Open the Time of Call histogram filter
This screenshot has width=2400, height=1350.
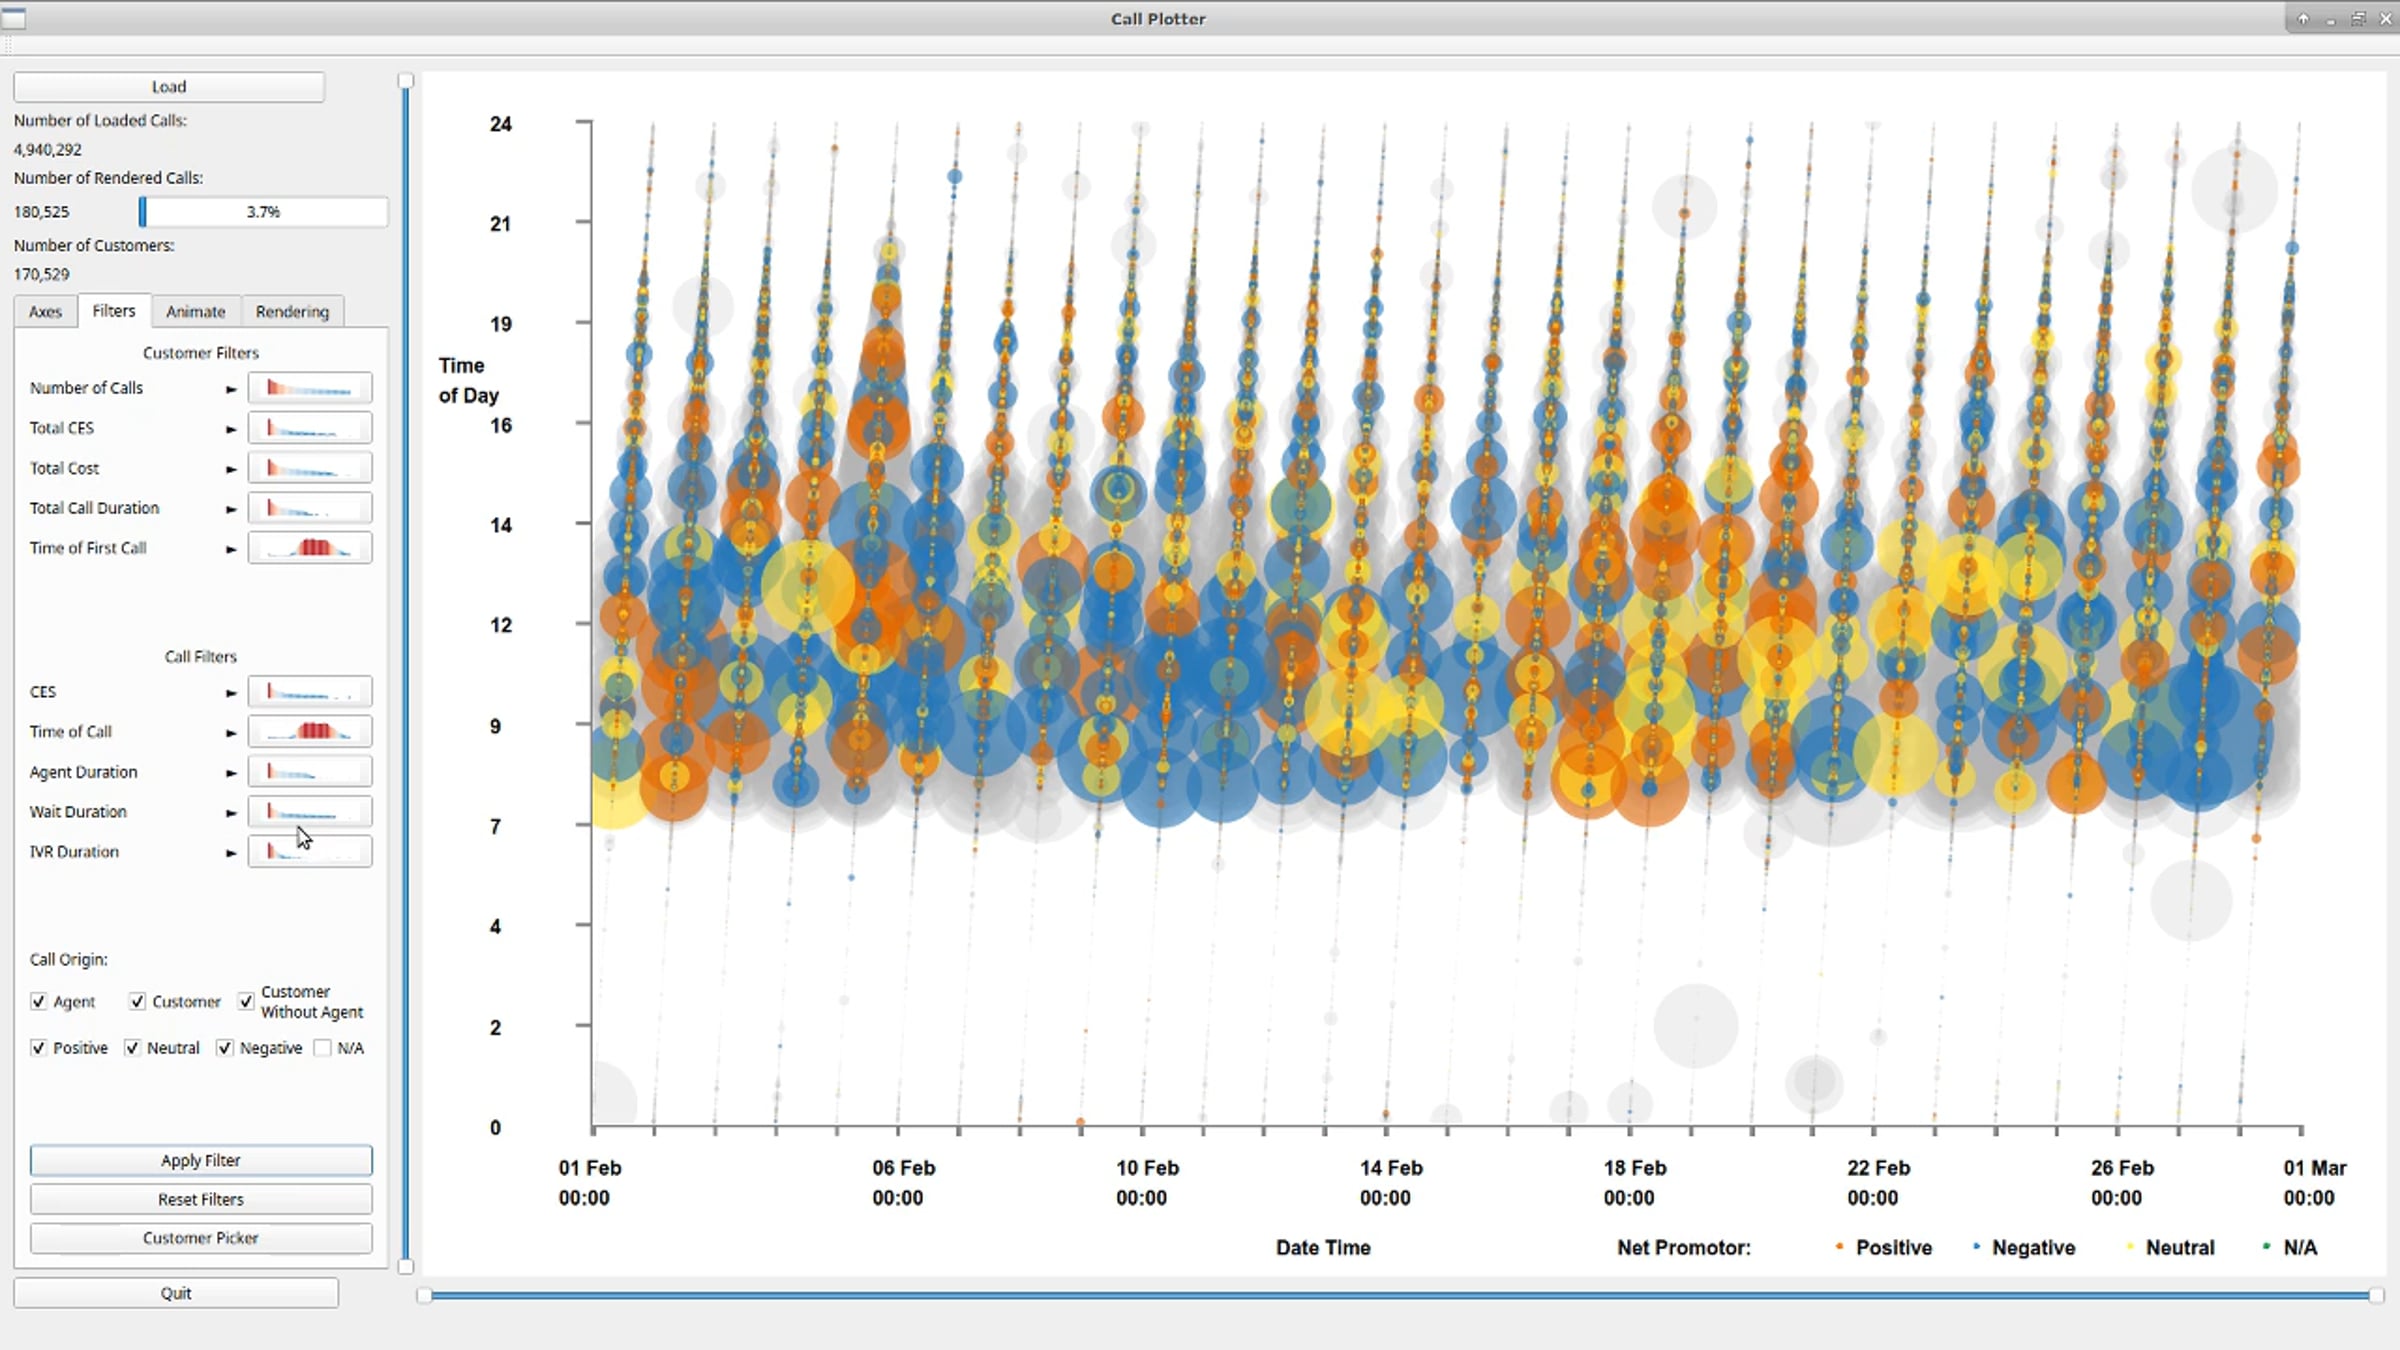[310, 731]
